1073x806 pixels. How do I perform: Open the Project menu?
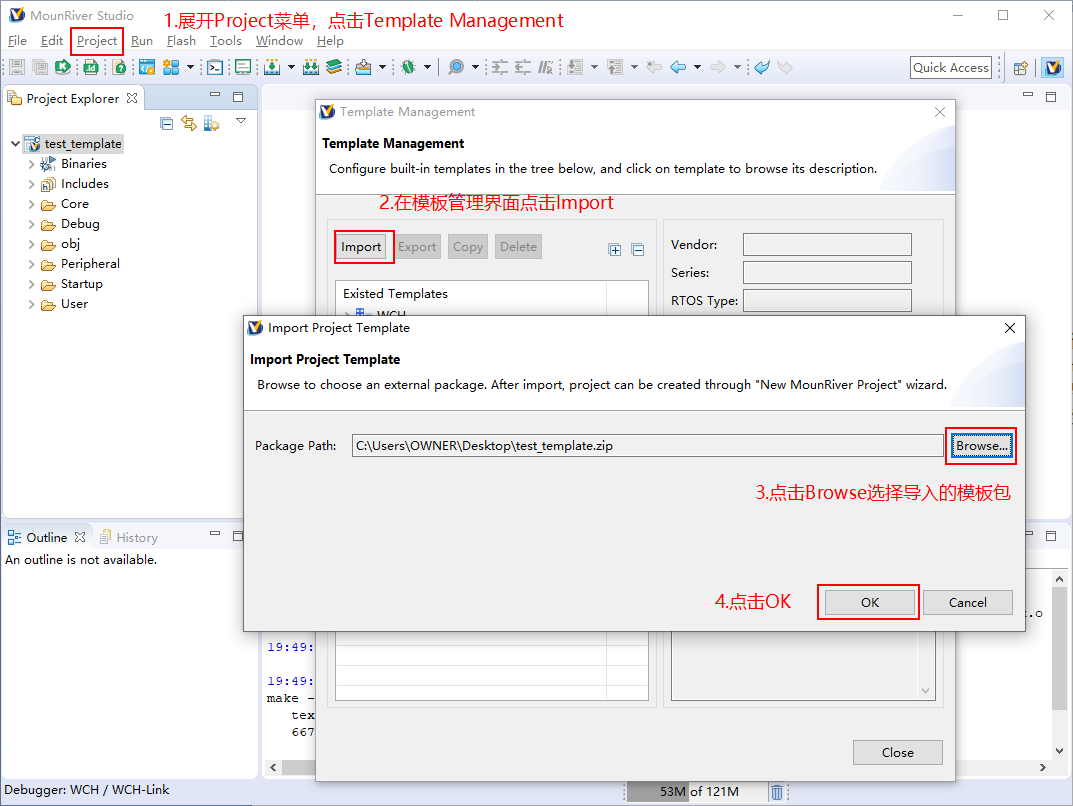[96, 41]
